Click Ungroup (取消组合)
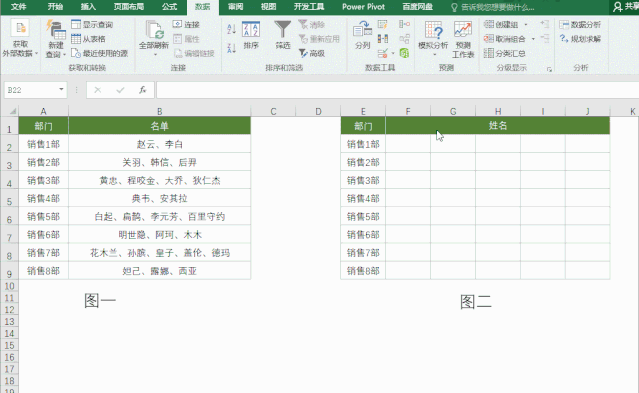 (x=505, y=39)
